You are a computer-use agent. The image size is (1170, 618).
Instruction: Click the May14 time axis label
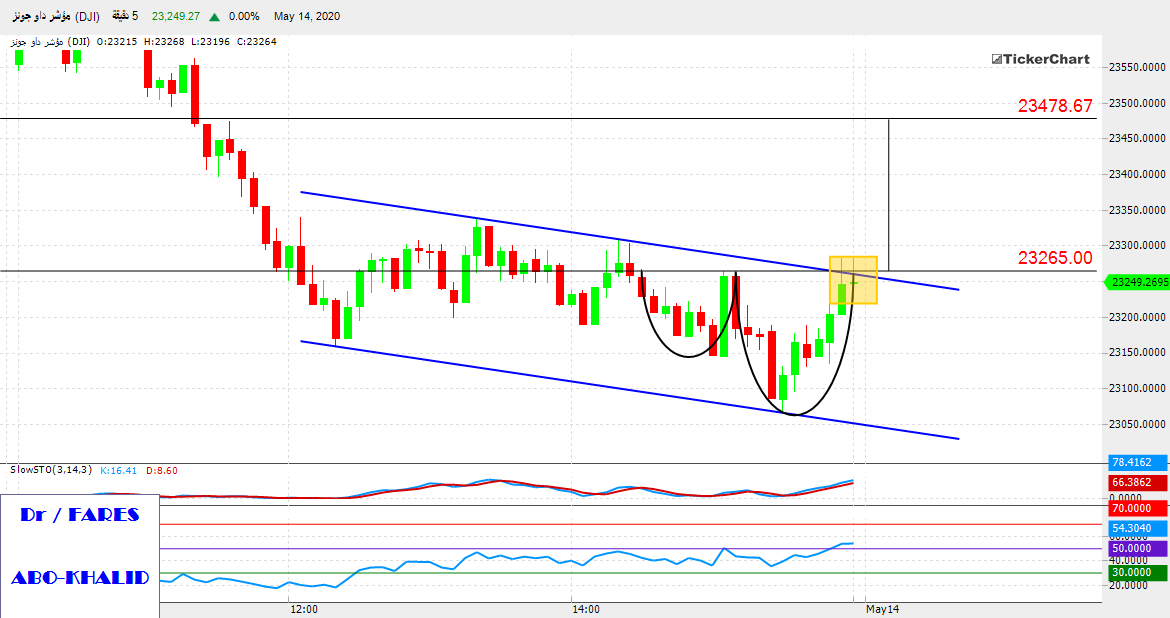click(883, 609)
